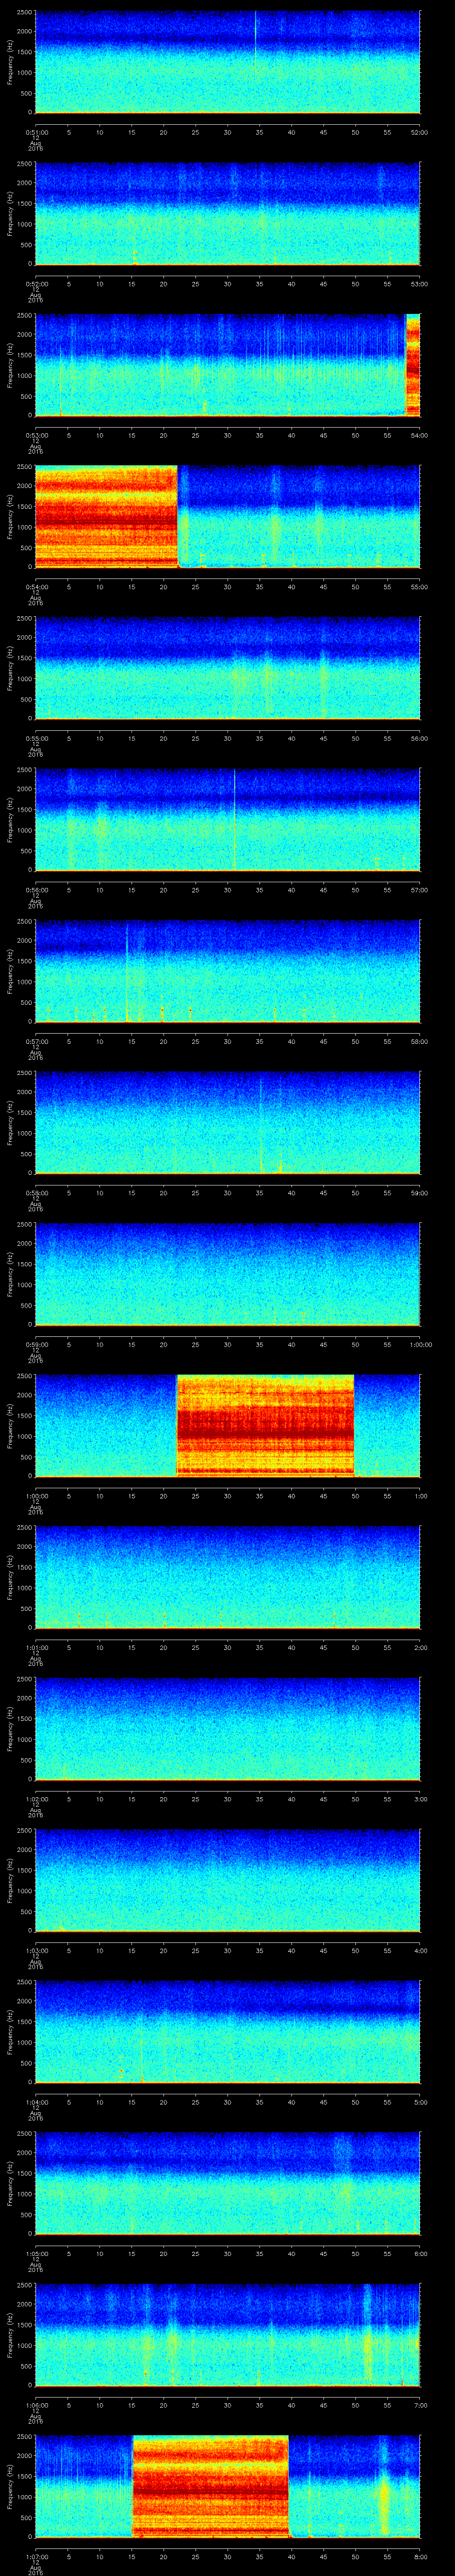The height and width of the screenshot is (2576, 455).
Task: Open the 1:02:00 spectrogram panel
Action: (227, 1728)
